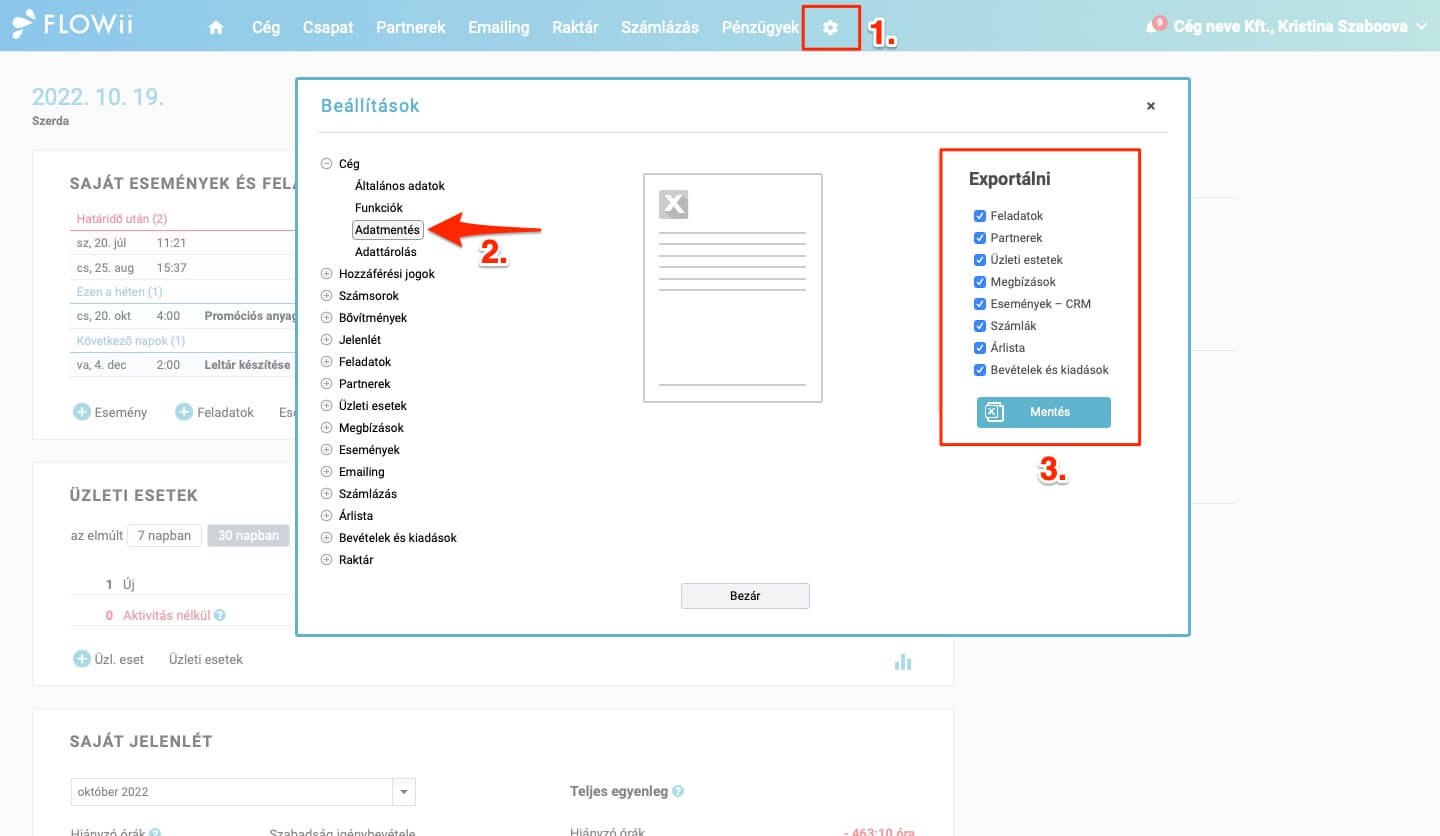Uncheck the Események – CRM checkbox
Viewport: 1440px width, 836px height.
(980, 304)
